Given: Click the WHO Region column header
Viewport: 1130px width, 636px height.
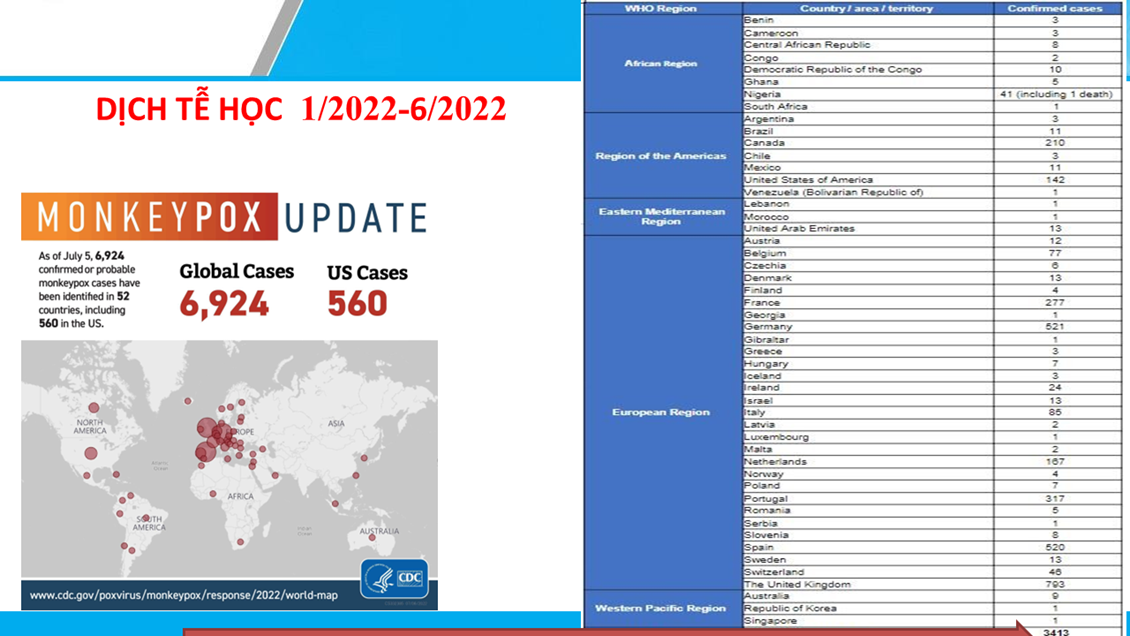Looking at the screenshot, I should coord(660,8).
